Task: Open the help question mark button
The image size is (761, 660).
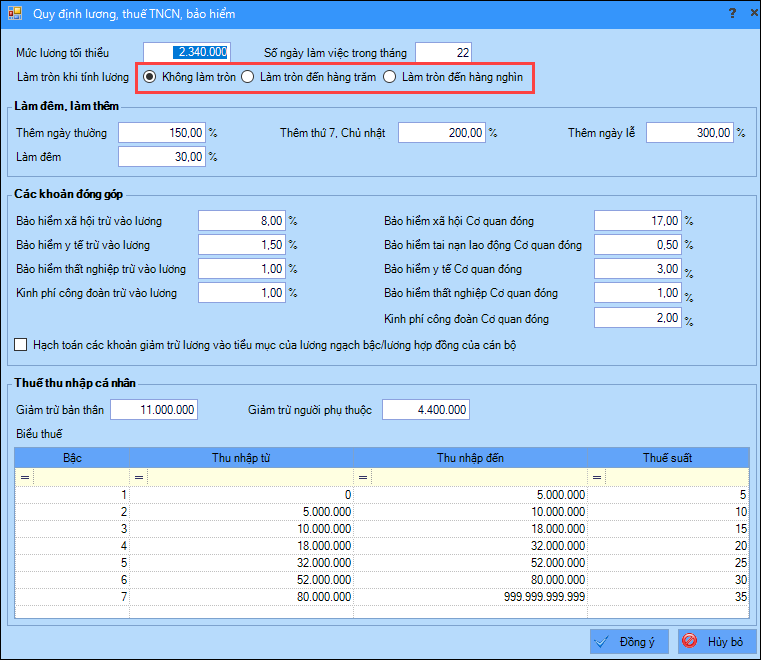Action: (x=732, y=13)
